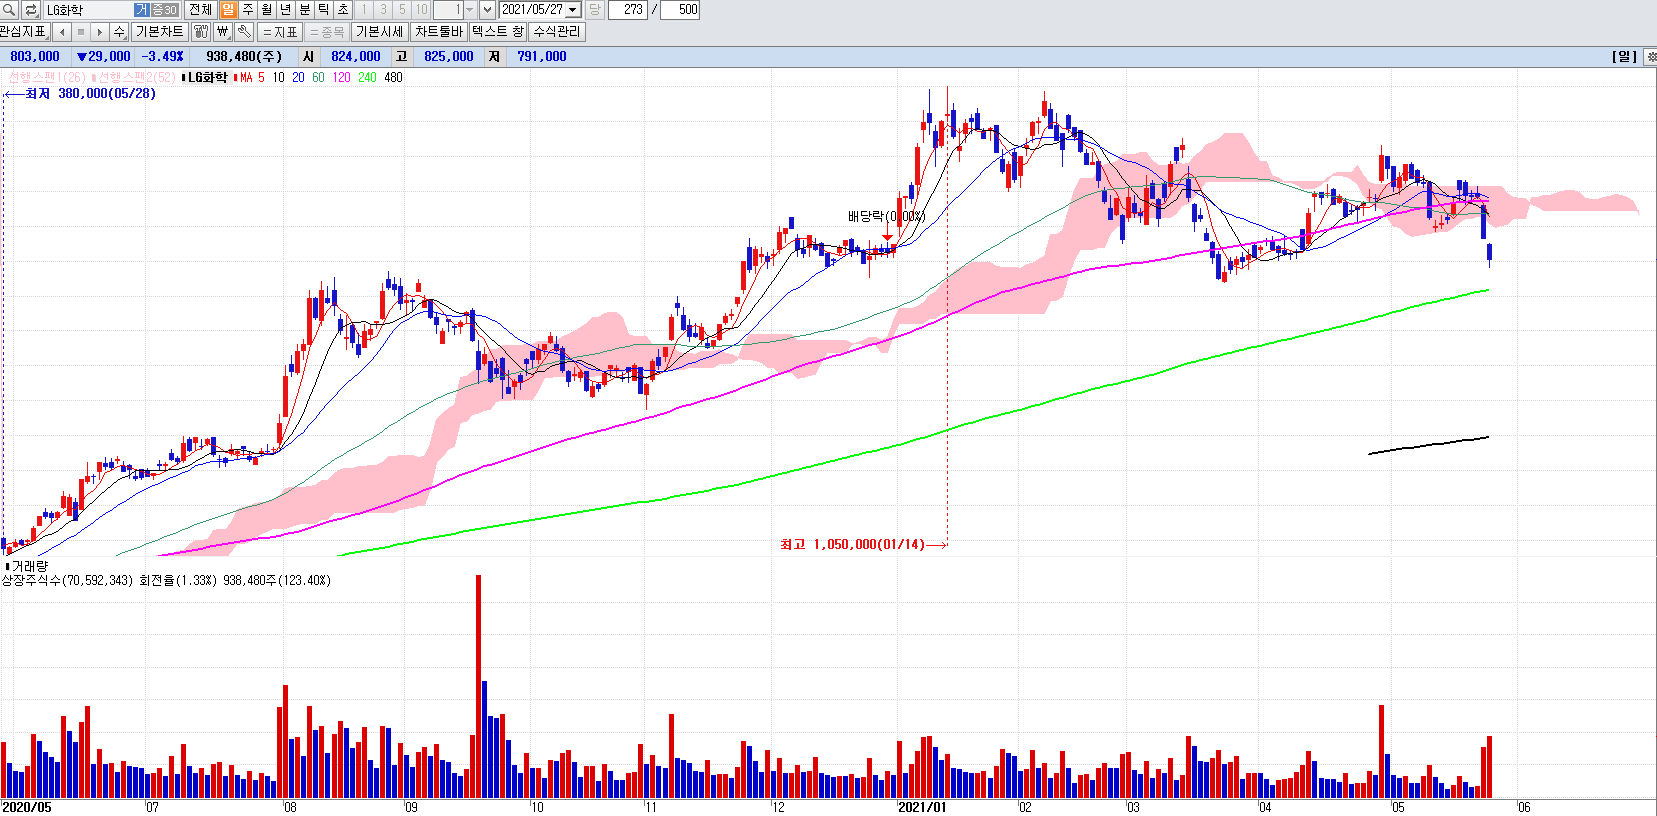Click the 거래량 volume panel label
The image size is (1657, 816).
point(29,566)
